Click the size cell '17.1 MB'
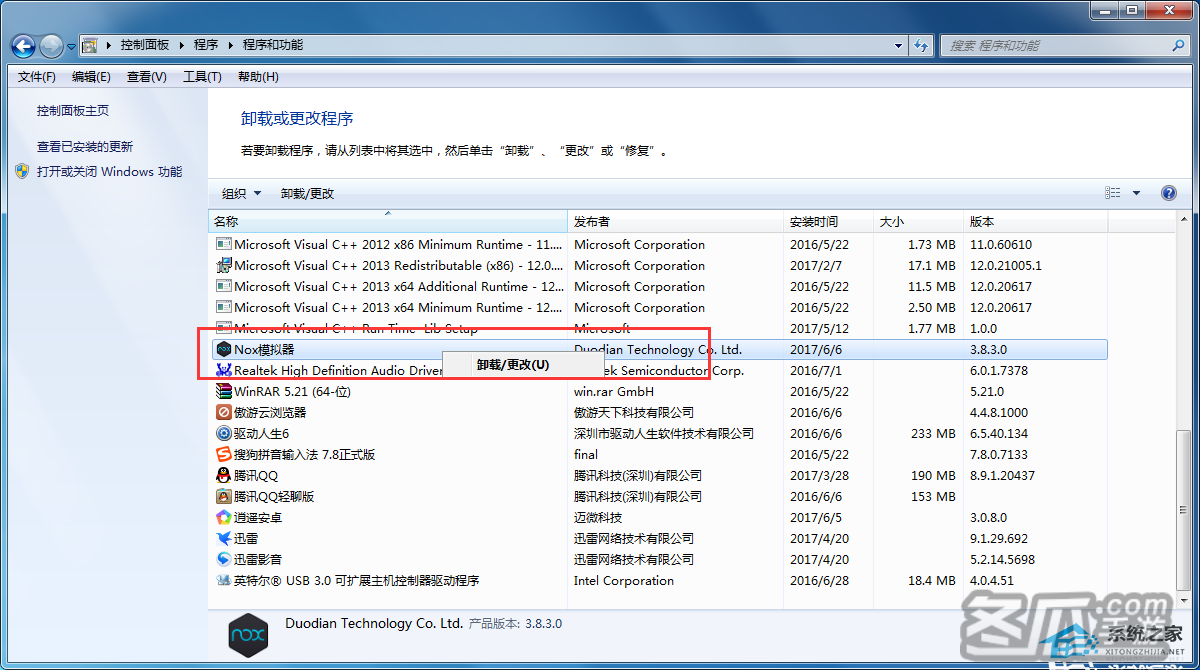Image resolution: width=1200 pixels, height=670 pixels. pos(932,266)
